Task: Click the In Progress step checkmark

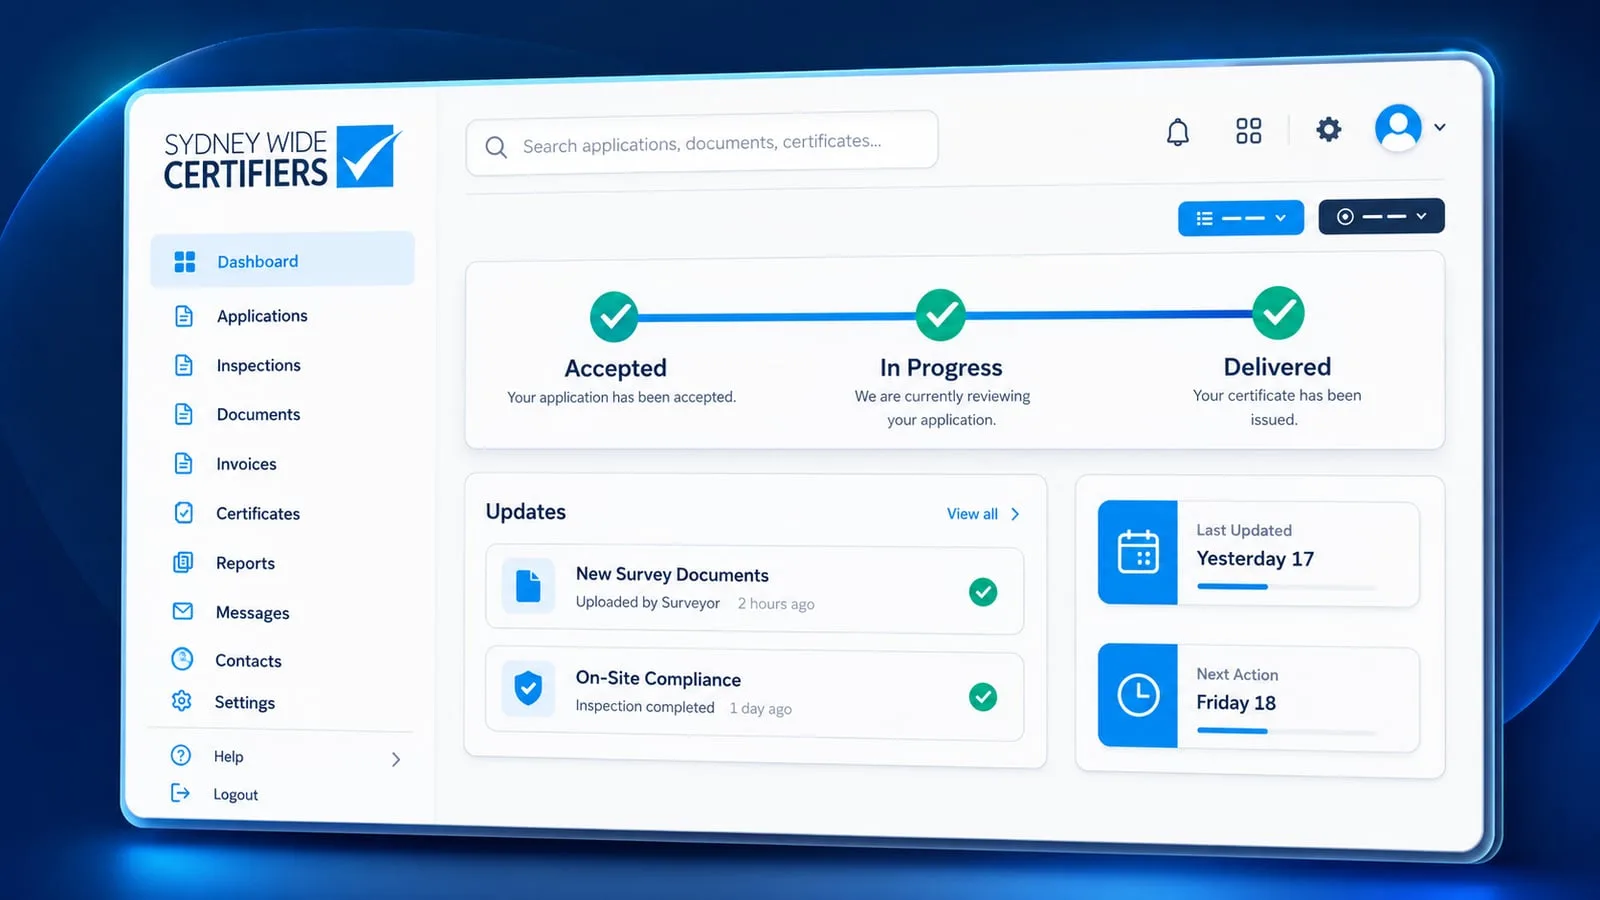Action: coord(941,315)
